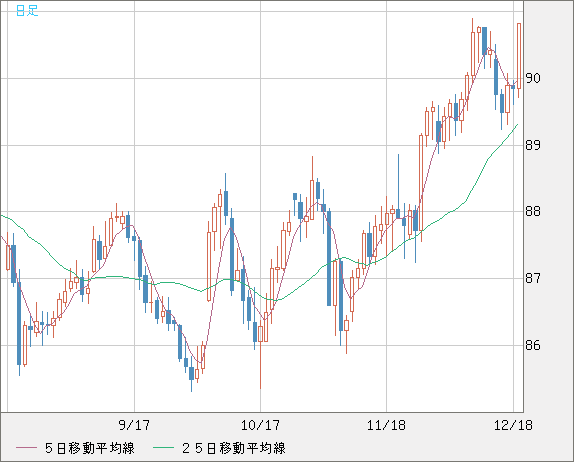Select the 10/17 date label on the axis

(260, 425)
